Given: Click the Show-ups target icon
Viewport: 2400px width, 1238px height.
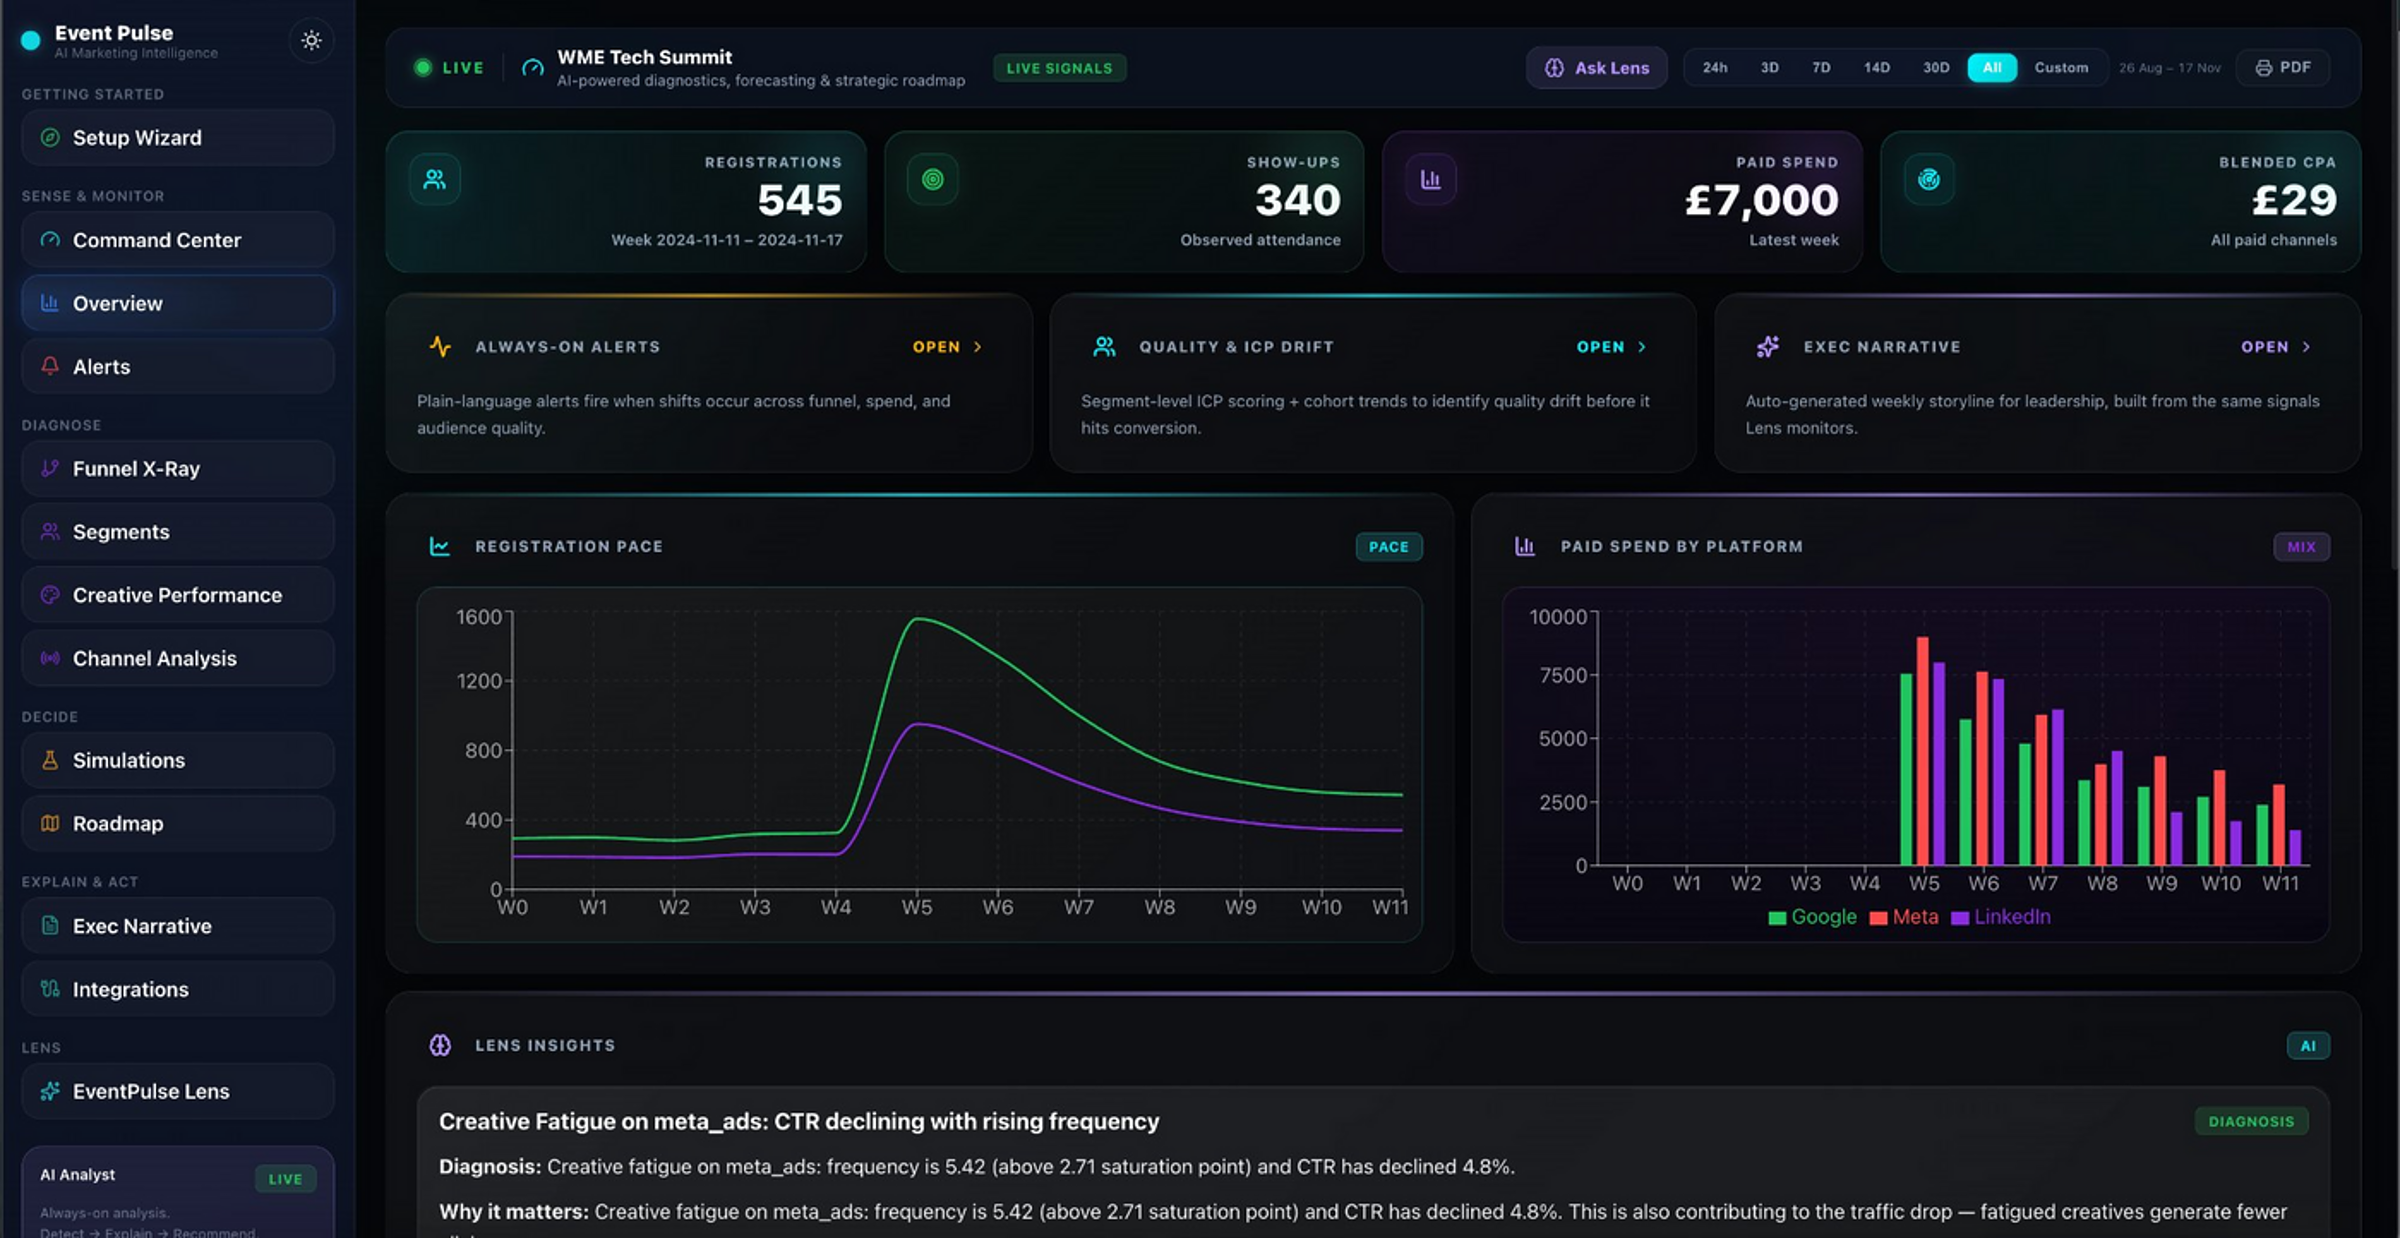Looking at the screenshot, I should point(932,180).
